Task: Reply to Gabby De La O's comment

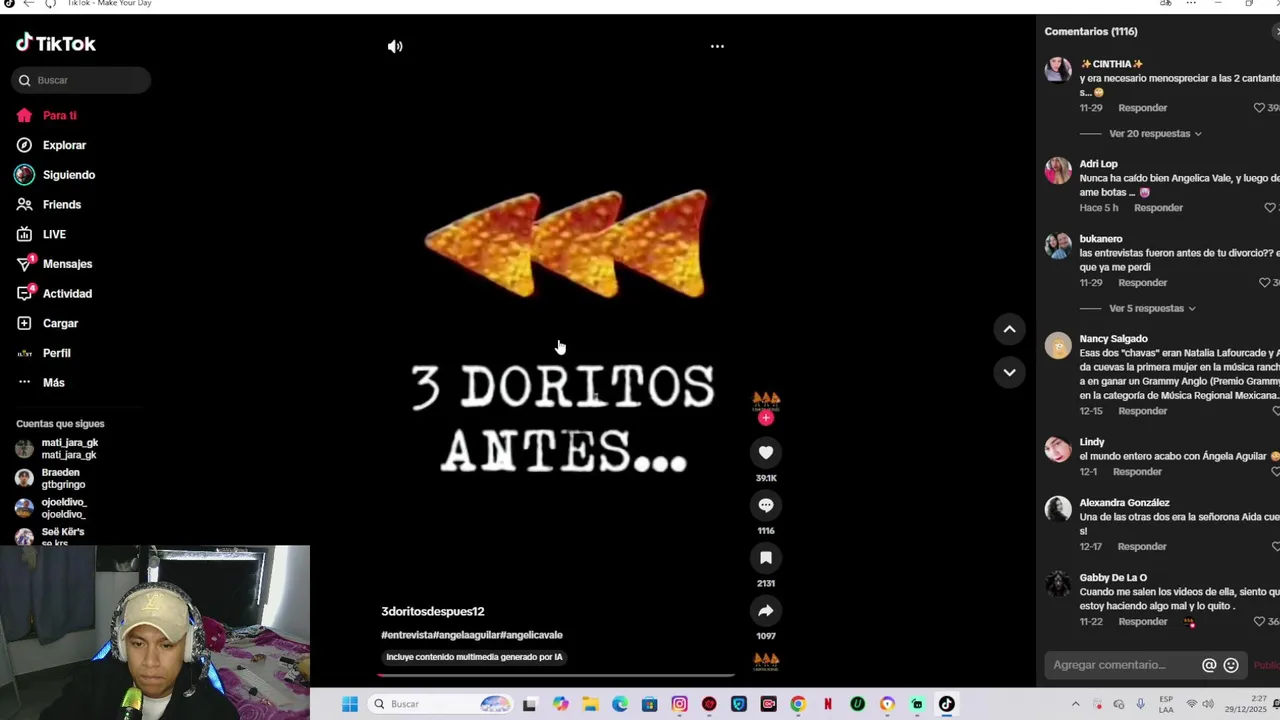Action: point(1142,622)
